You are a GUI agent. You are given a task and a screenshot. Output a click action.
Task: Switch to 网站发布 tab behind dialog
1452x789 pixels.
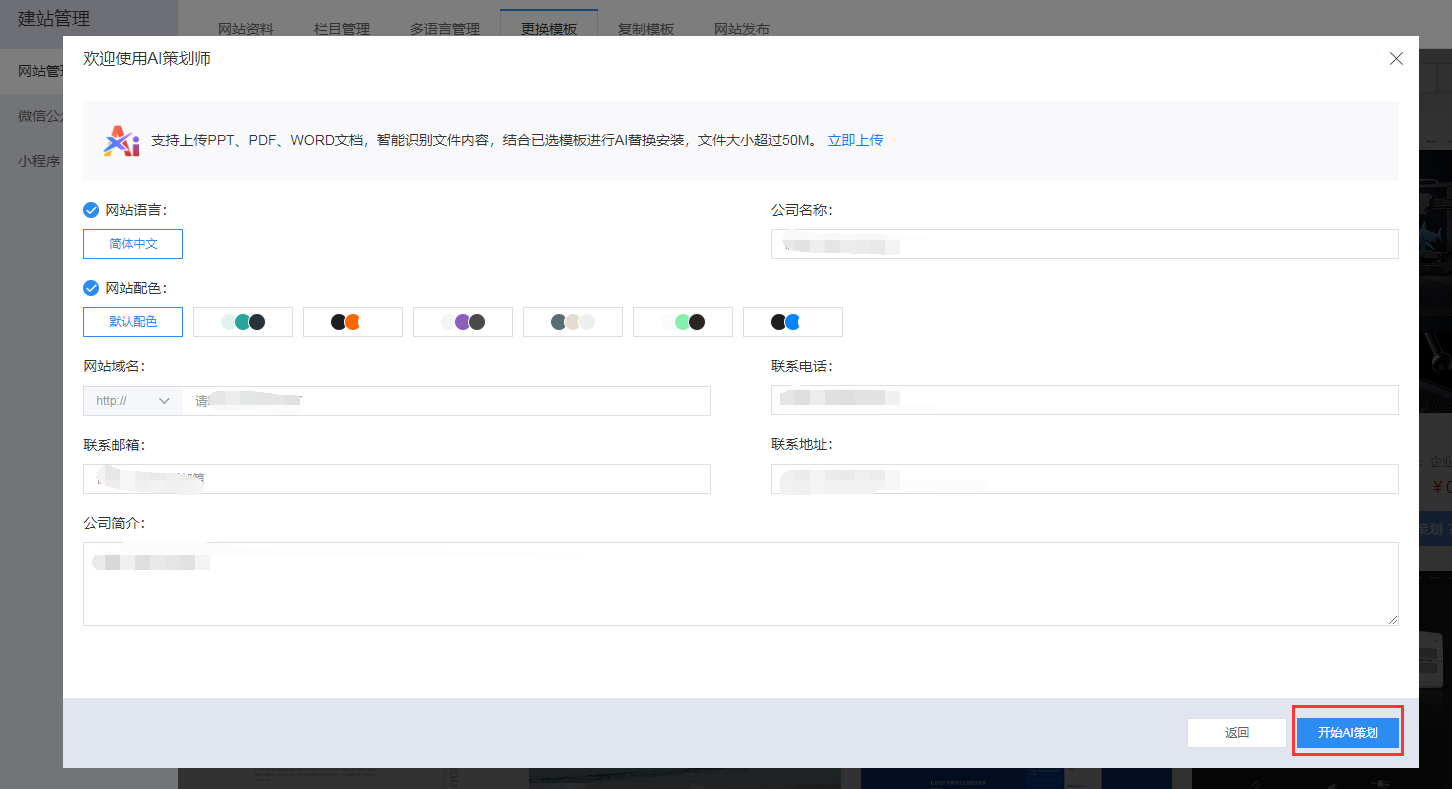click(742, 29)
